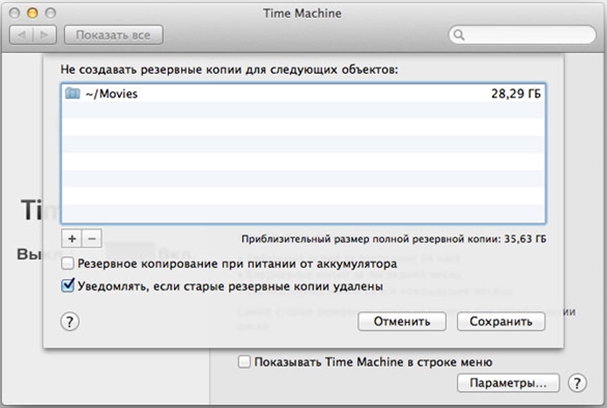Screen dimensions: 607x408
Task: Click the remove exclusion minus button
Action: click(x=92, y=238)
